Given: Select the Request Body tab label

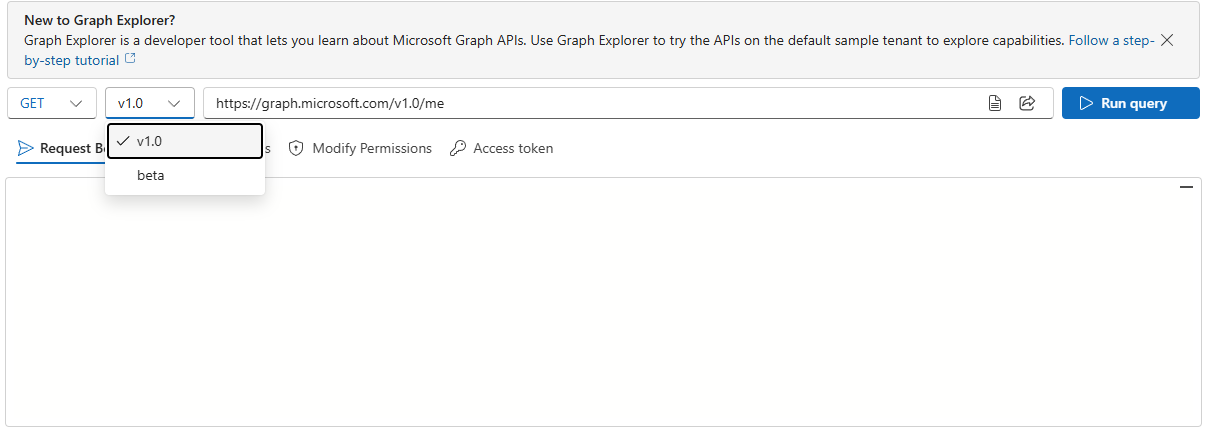Looking at the screenshot, I should [72, 148].
